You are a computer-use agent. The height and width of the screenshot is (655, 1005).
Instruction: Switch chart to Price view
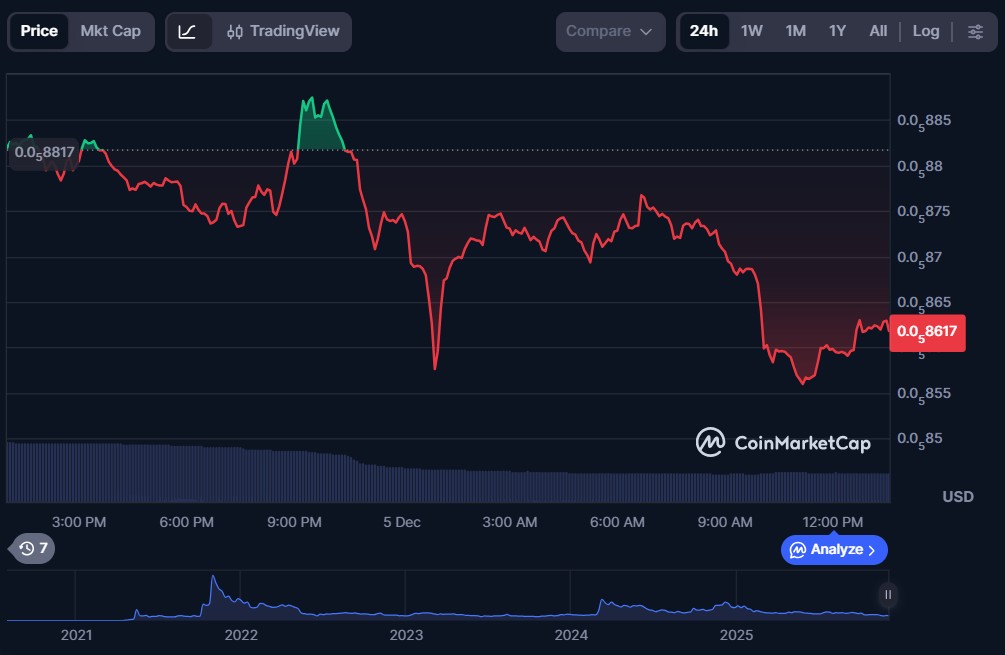(x=39, y=31)
